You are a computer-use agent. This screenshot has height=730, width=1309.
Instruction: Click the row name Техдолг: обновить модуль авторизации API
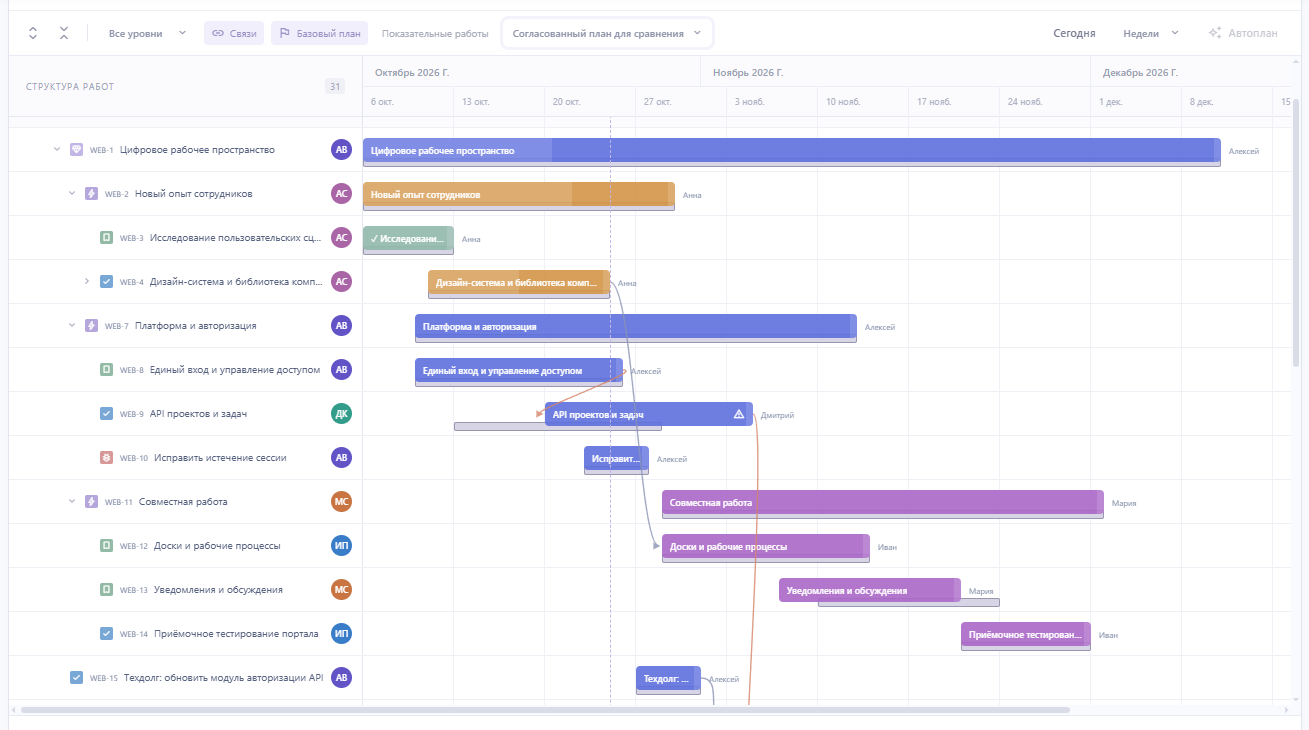pyautogui.click(x=224, y=678)
